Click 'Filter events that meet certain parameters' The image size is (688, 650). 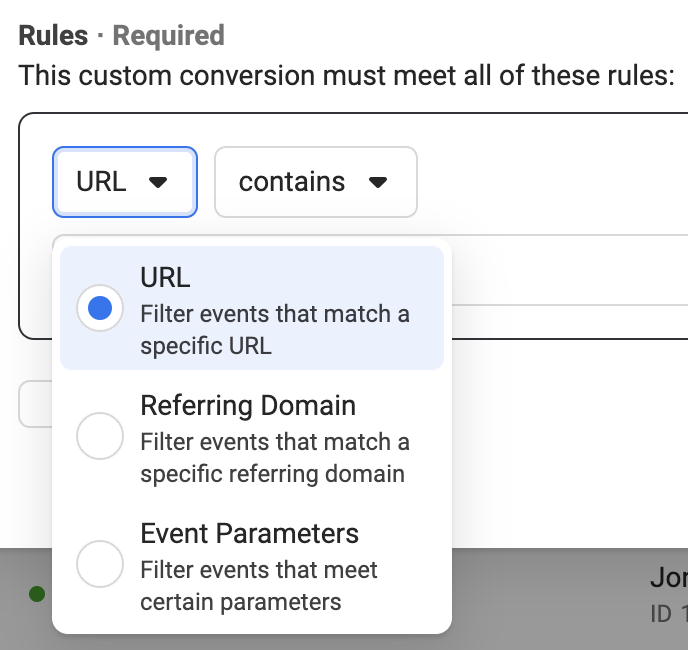click(259, 586)
